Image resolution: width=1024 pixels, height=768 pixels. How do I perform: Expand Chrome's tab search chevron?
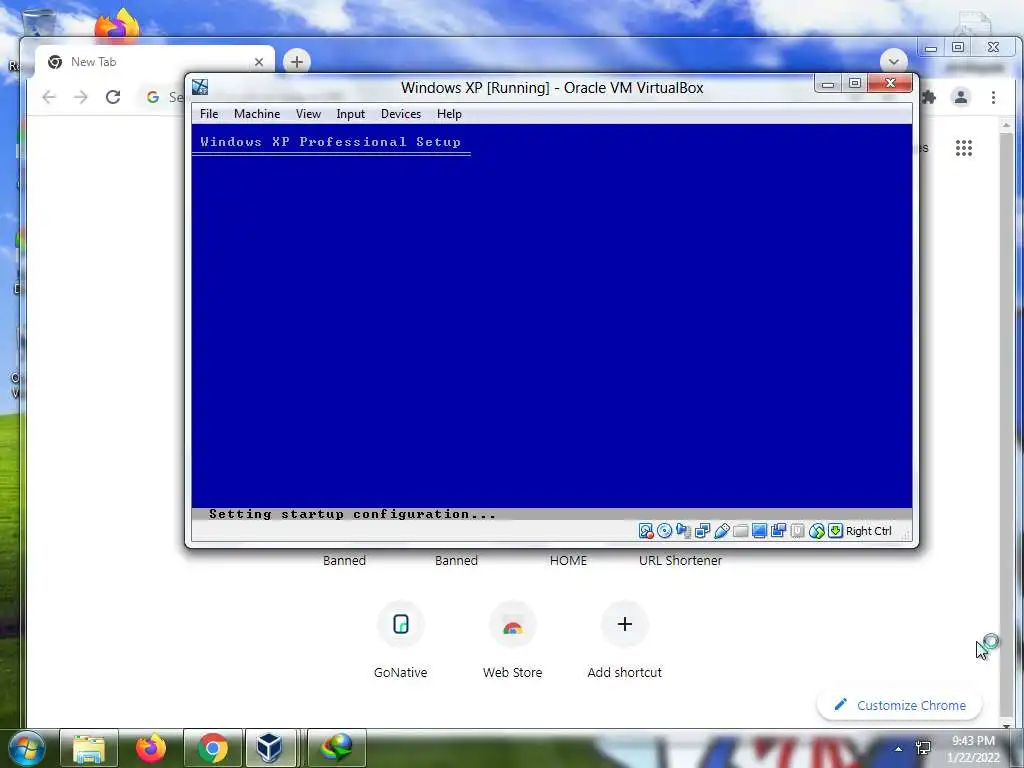[893, 61]
